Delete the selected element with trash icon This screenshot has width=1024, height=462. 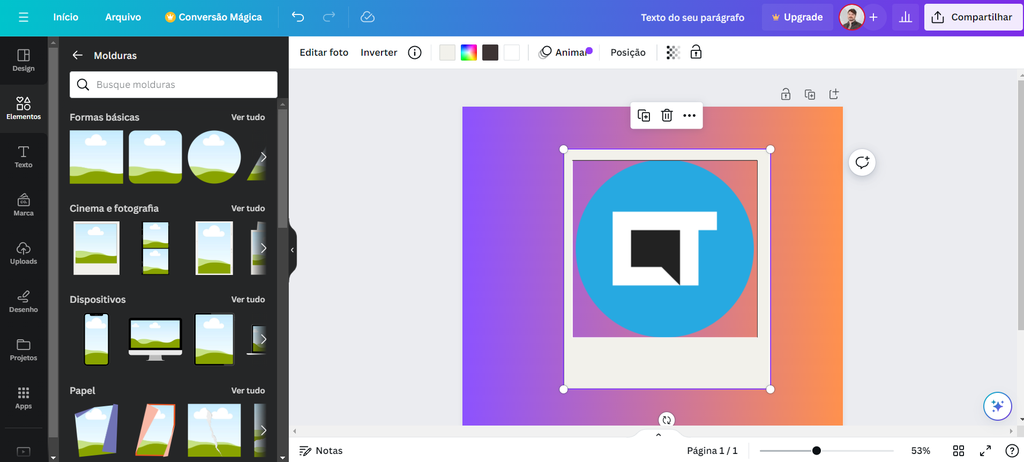[x=667, y=116]
